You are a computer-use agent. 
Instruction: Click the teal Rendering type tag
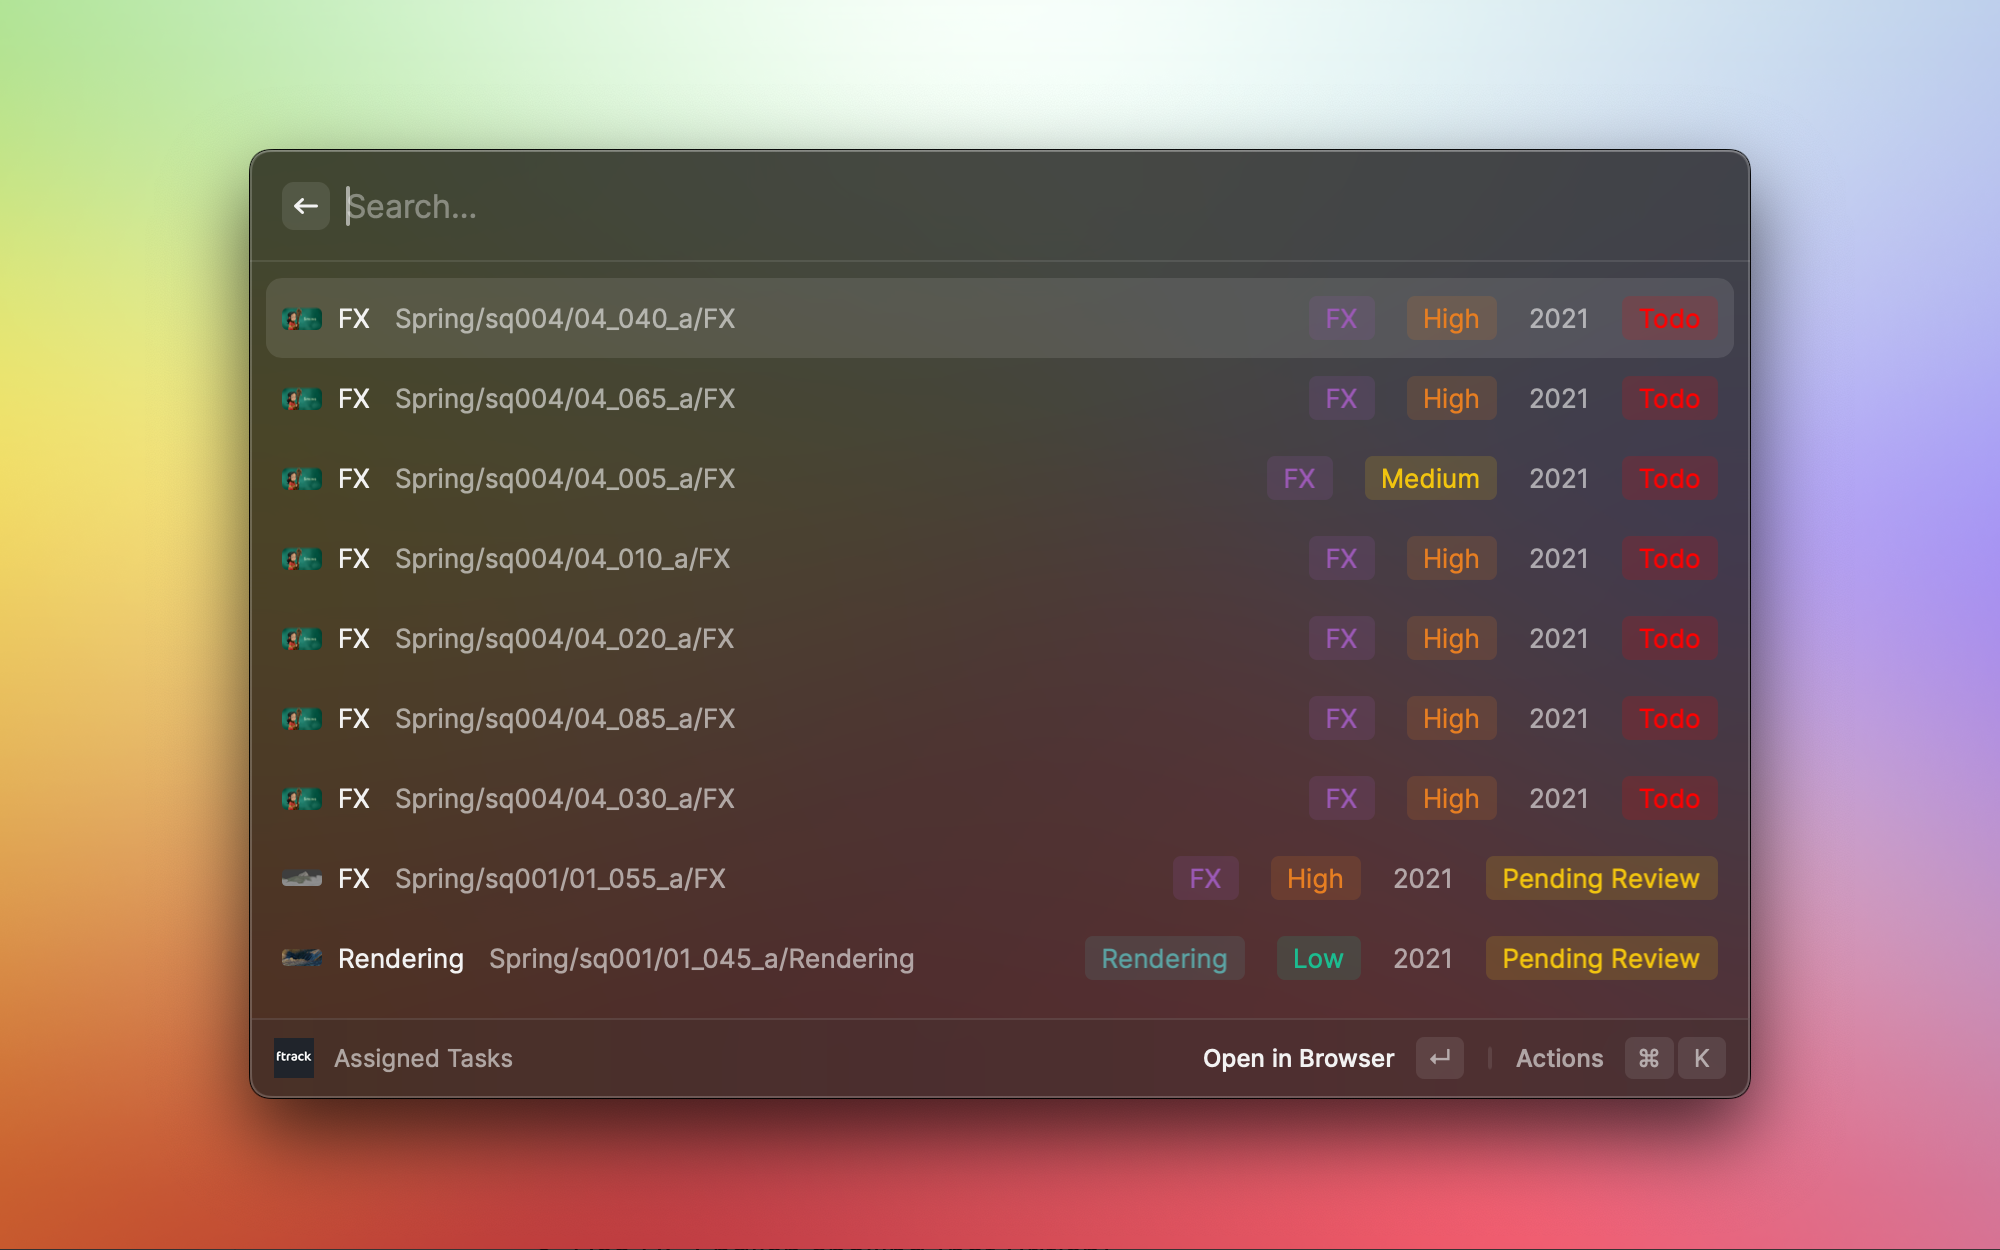click(x=1164, y=959)
